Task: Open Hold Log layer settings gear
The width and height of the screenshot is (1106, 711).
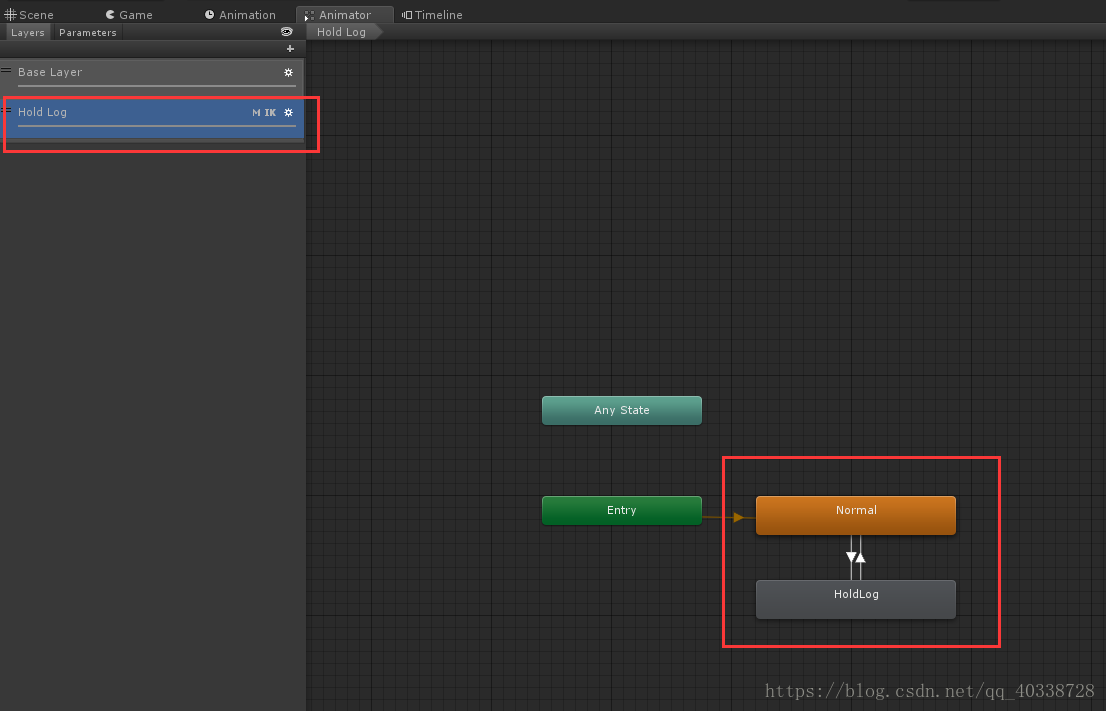Action: click(x=288, y=112)
